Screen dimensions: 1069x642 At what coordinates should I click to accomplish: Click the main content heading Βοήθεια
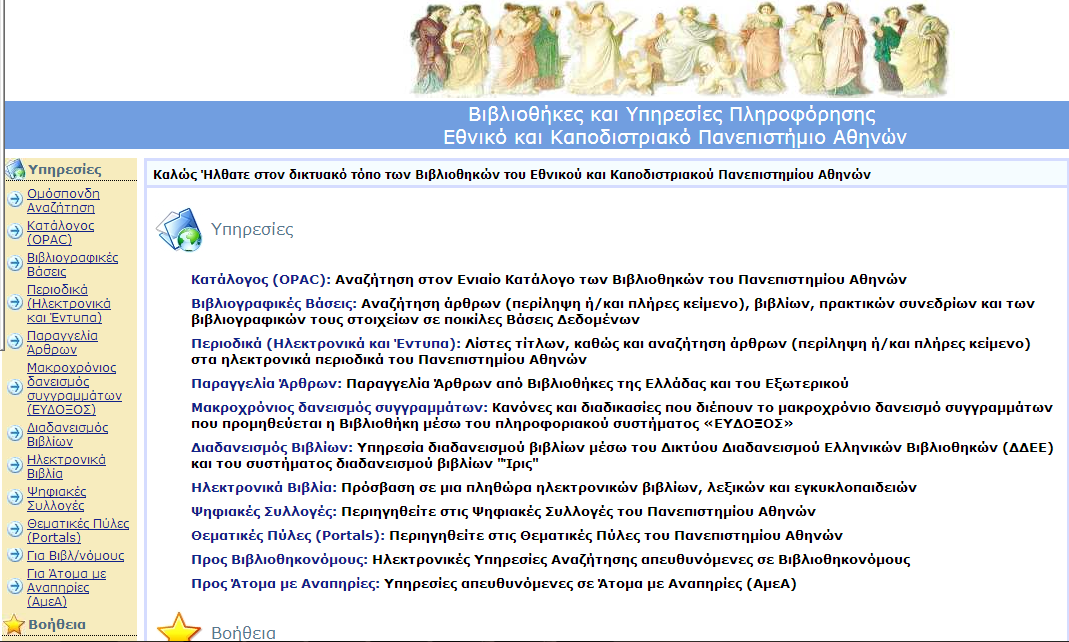[243, 633]
